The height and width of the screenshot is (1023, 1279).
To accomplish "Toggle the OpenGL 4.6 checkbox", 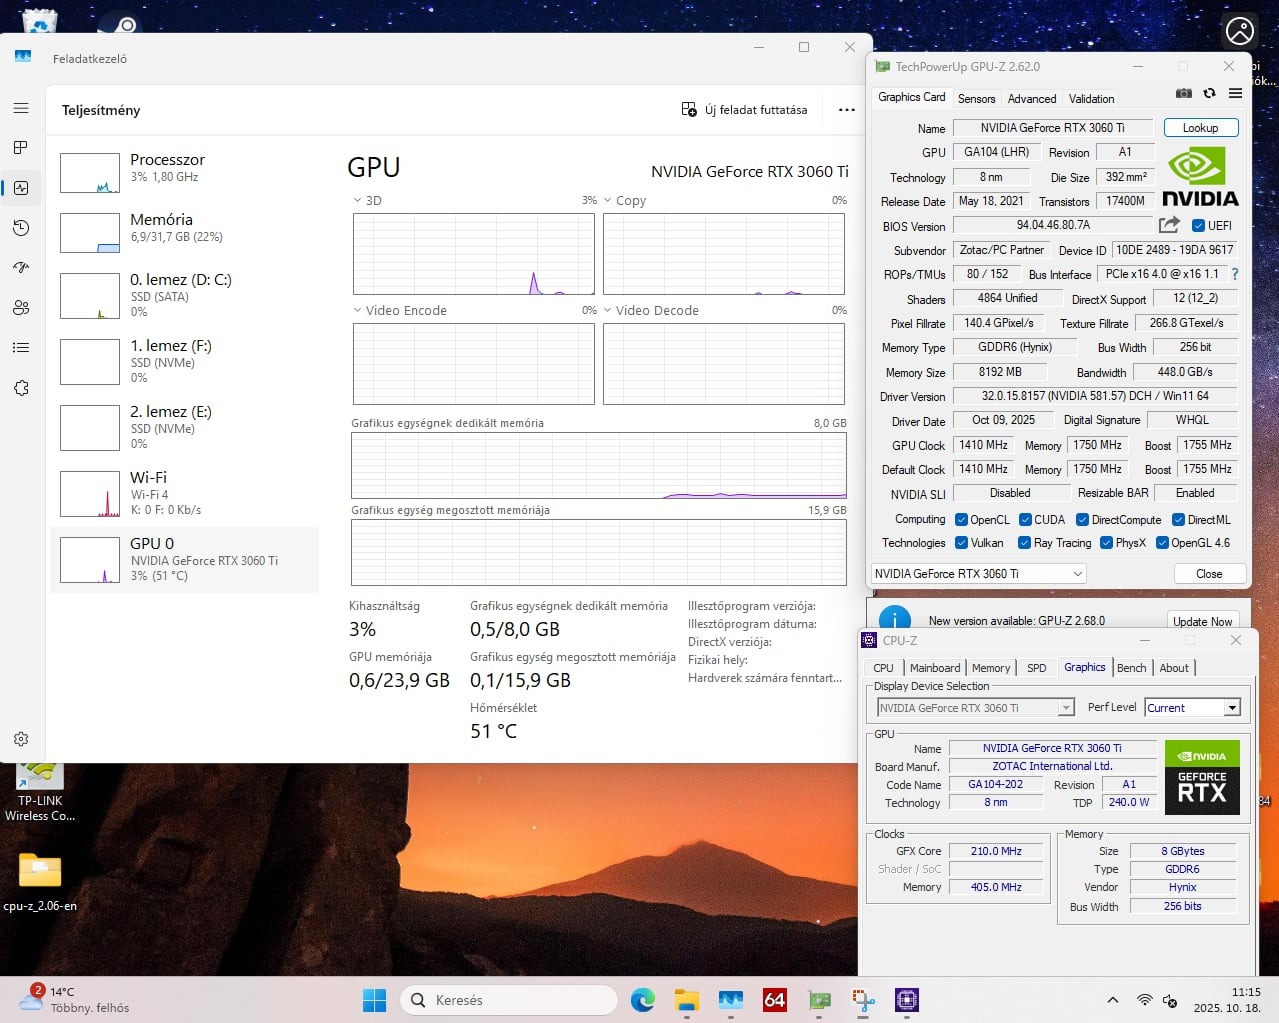I will [x=1162, y=543].
